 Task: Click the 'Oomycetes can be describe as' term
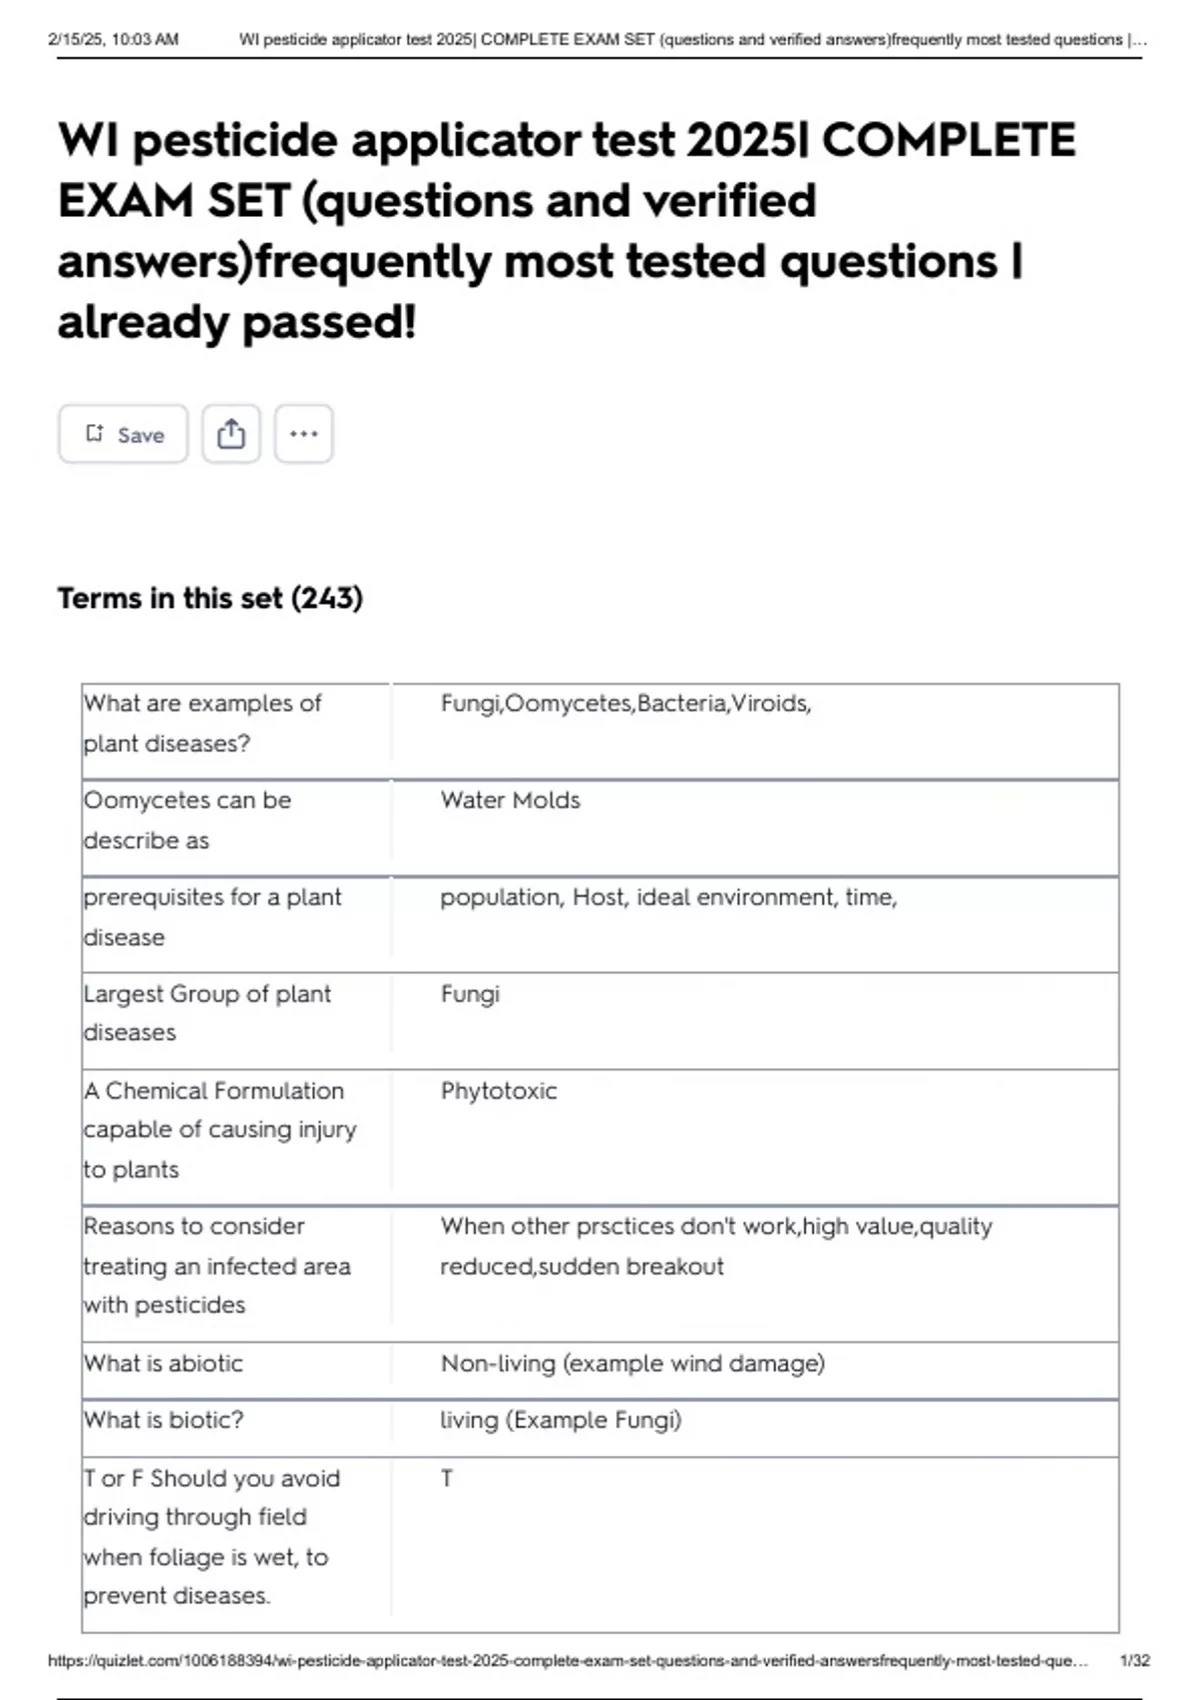coord(187,820)
